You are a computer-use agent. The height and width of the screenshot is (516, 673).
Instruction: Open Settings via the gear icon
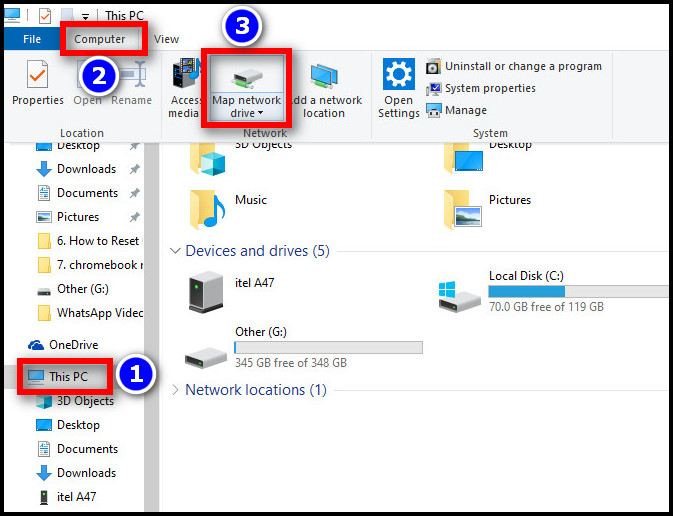[399, 74]
